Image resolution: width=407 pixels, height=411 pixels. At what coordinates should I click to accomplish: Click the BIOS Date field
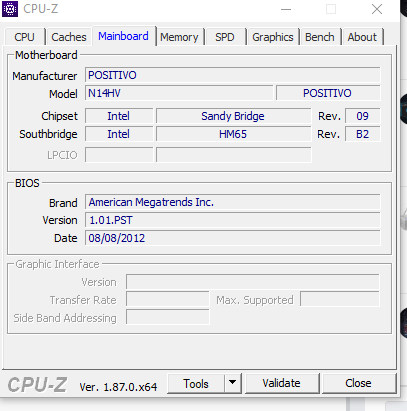pyautogui.click(x=233, y=238)
